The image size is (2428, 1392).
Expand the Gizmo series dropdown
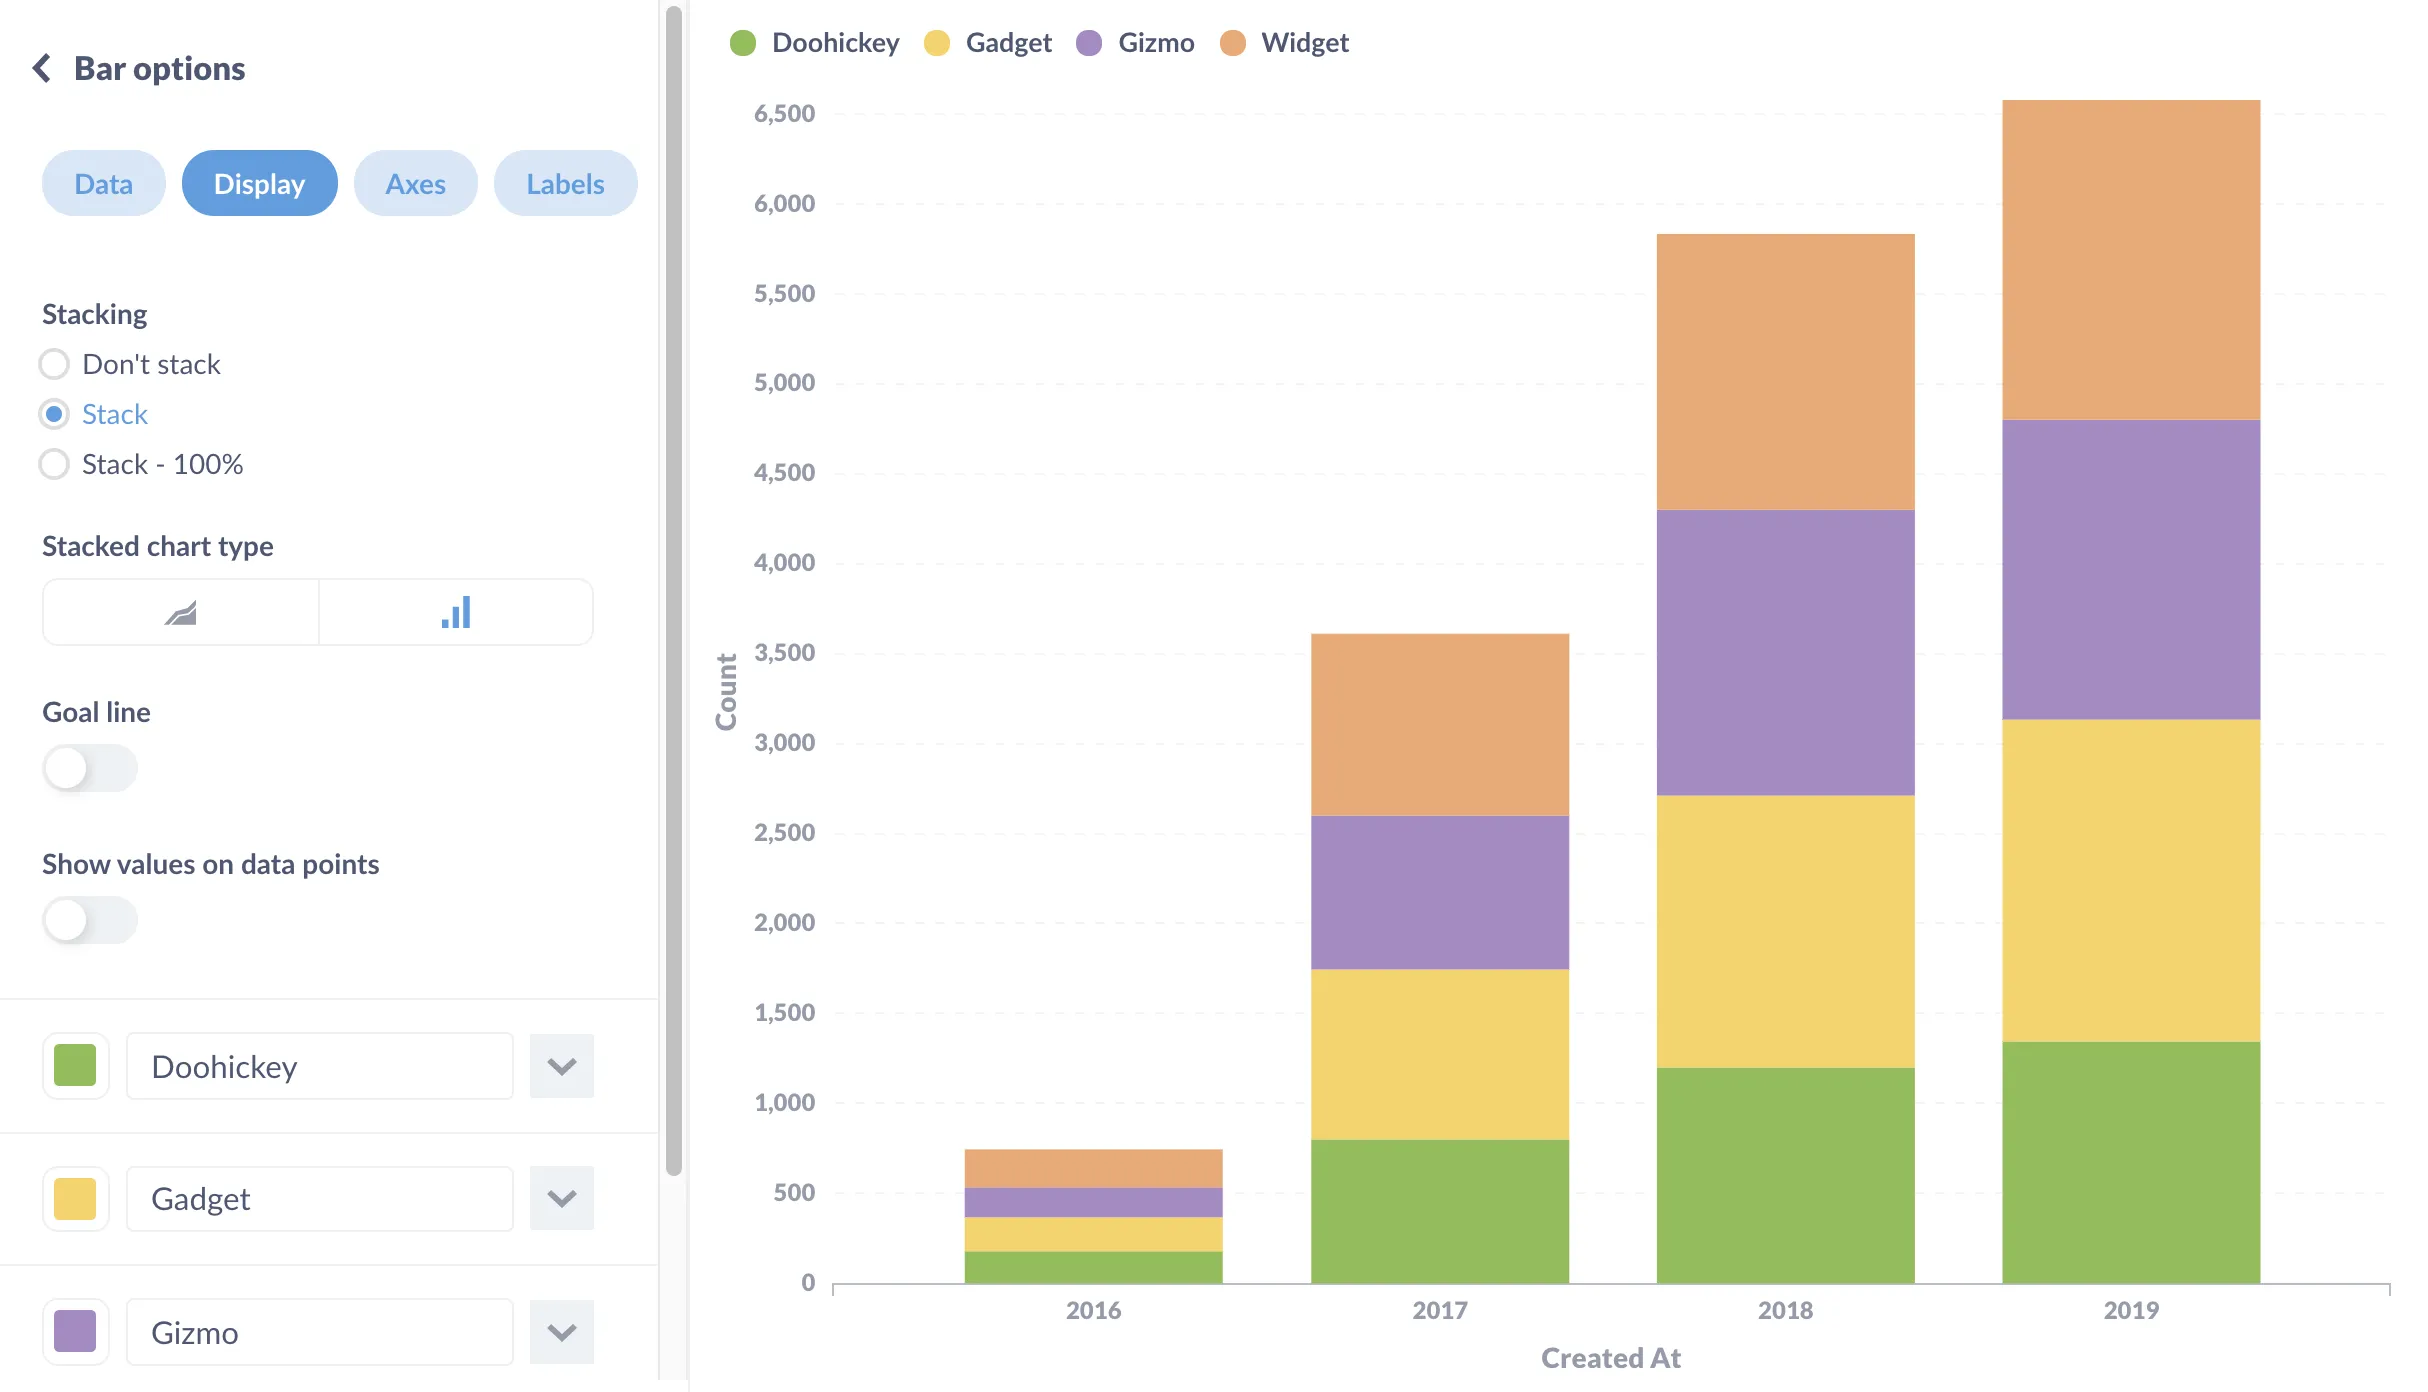click(562, 1330)
